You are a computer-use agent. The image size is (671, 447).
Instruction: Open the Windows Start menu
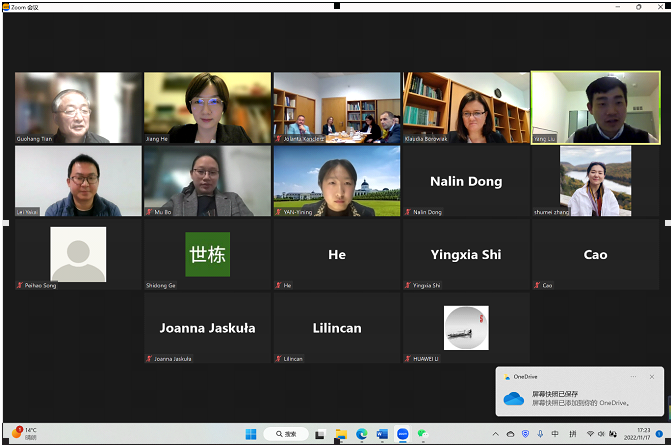tap(251, 434)
